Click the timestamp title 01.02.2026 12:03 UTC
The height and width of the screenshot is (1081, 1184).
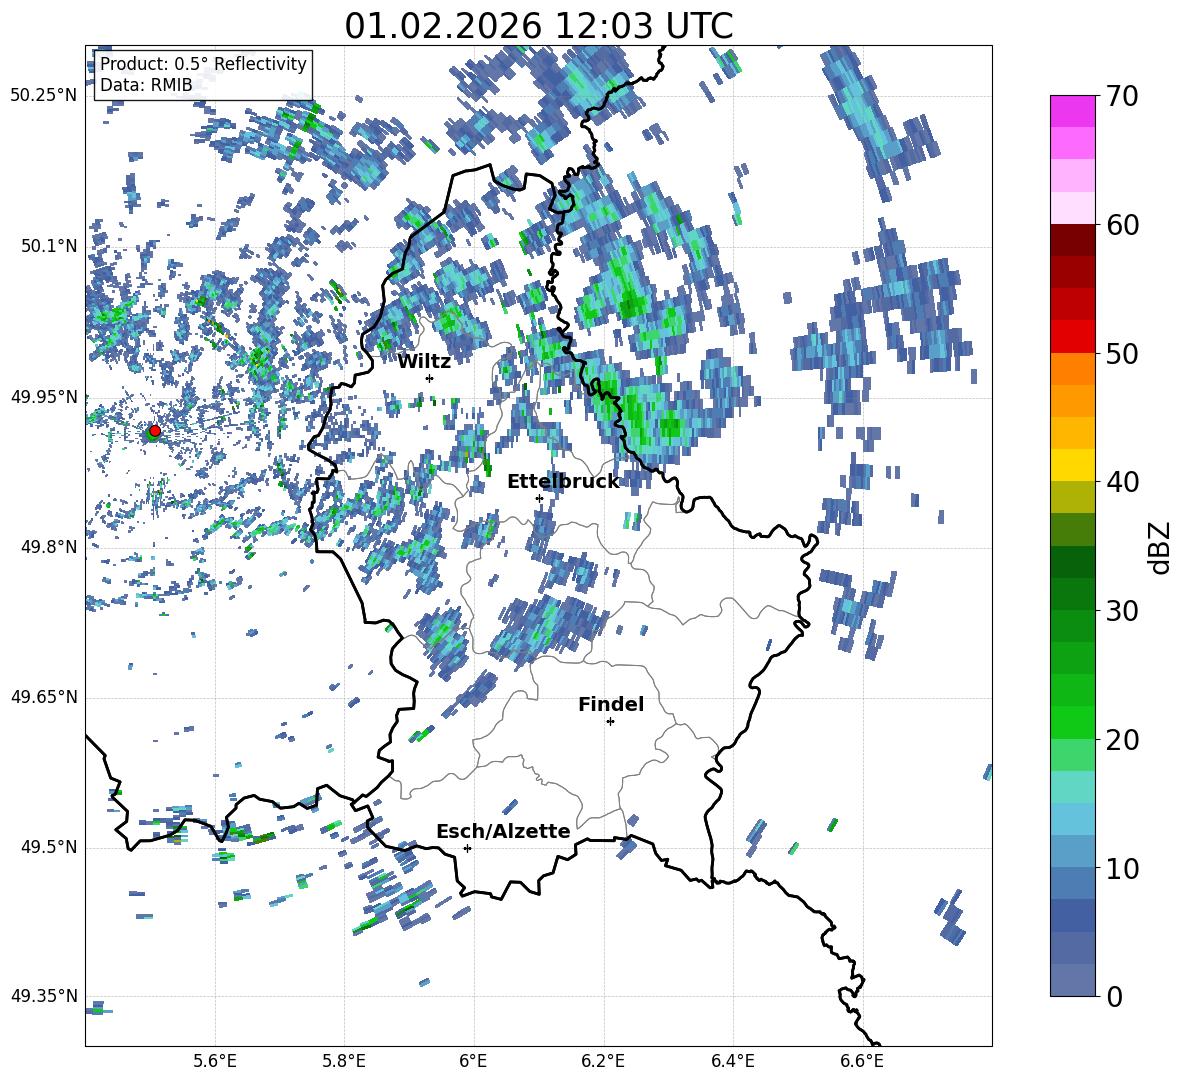(x=538, y=26)
